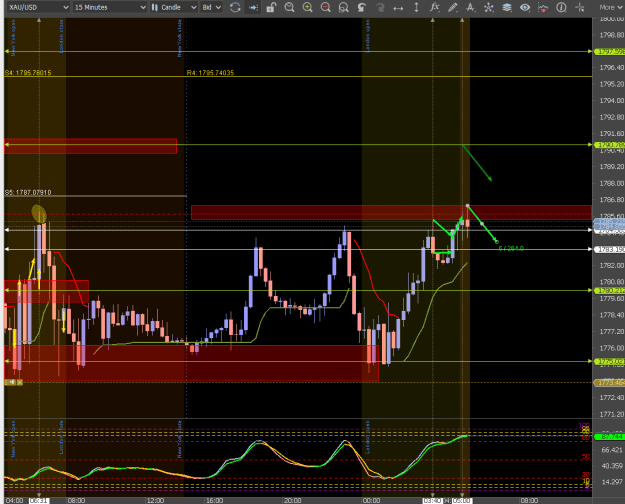This screenshot has height=504, width=625.
Task: Open the pattern/network drawing tool icon
Action: 489,7
